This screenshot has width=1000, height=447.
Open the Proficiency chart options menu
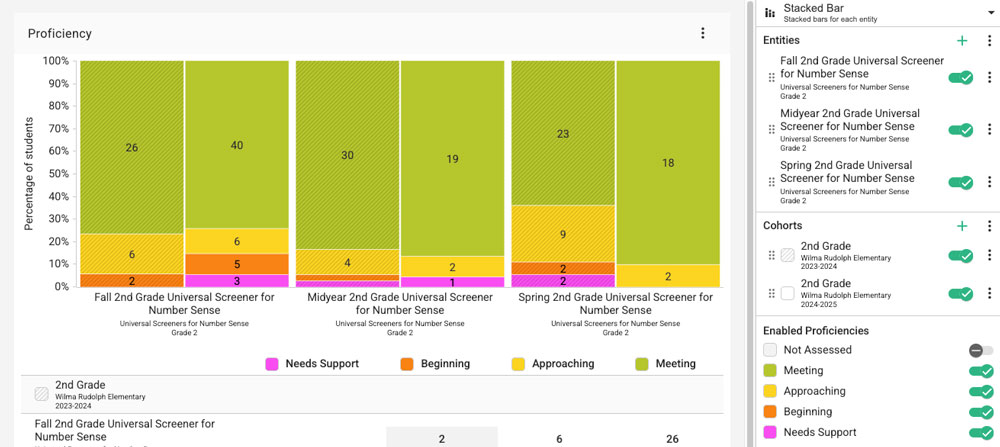click(703, 33)
